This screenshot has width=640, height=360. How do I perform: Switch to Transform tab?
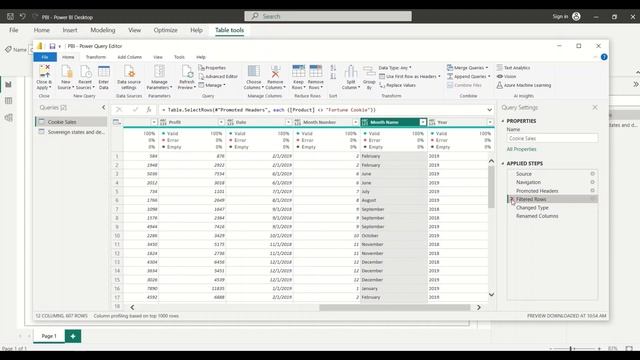click(x=96, y=57)
